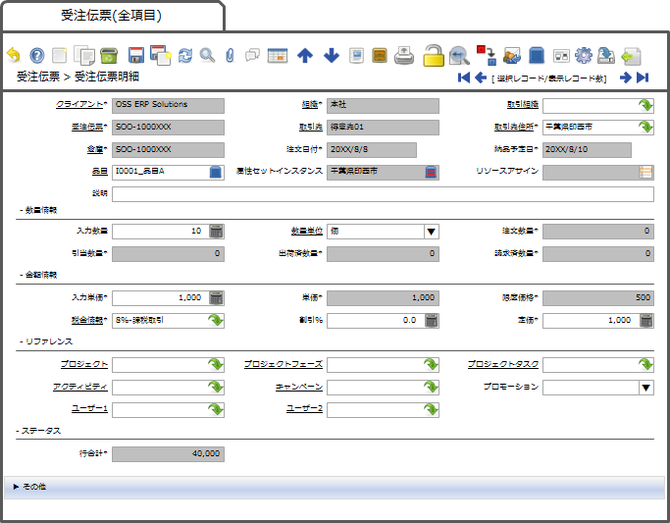
Task: Go to detail record with down arrow
Action: 331,56
